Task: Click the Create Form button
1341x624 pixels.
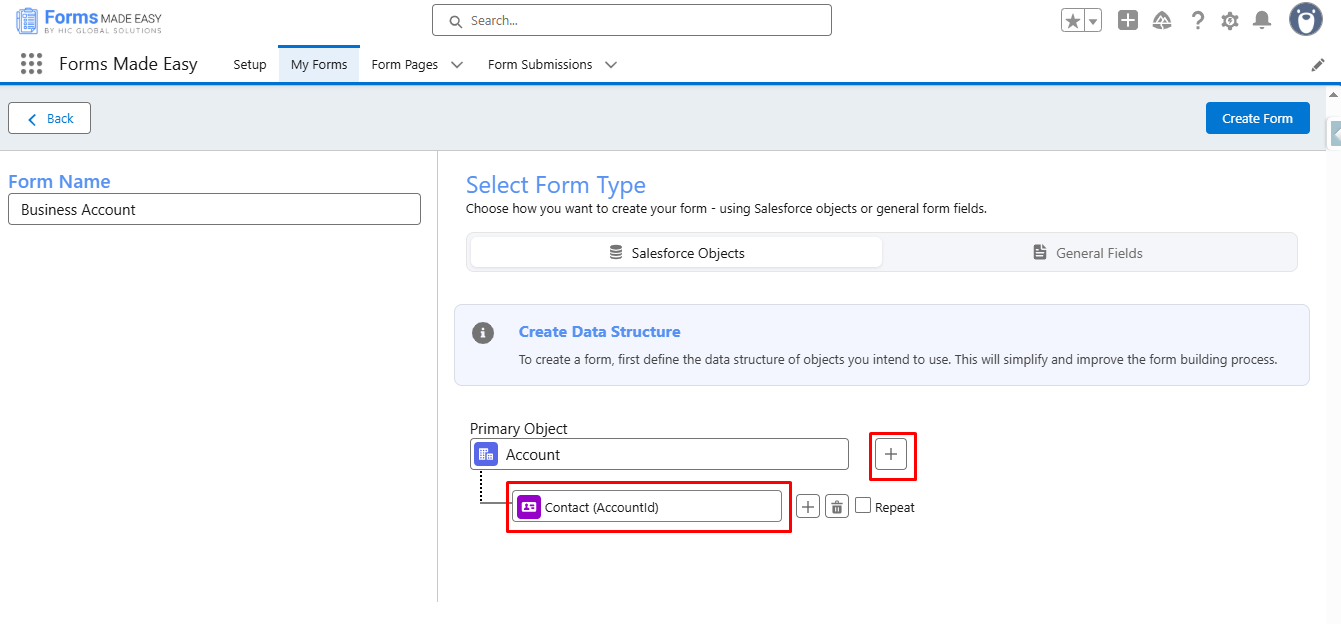Action: coord(1257,118)
